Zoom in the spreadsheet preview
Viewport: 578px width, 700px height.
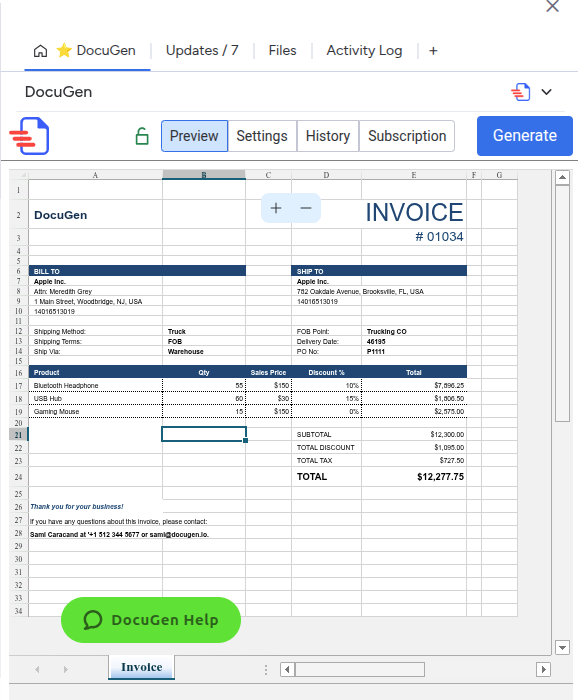pos(276,208)
